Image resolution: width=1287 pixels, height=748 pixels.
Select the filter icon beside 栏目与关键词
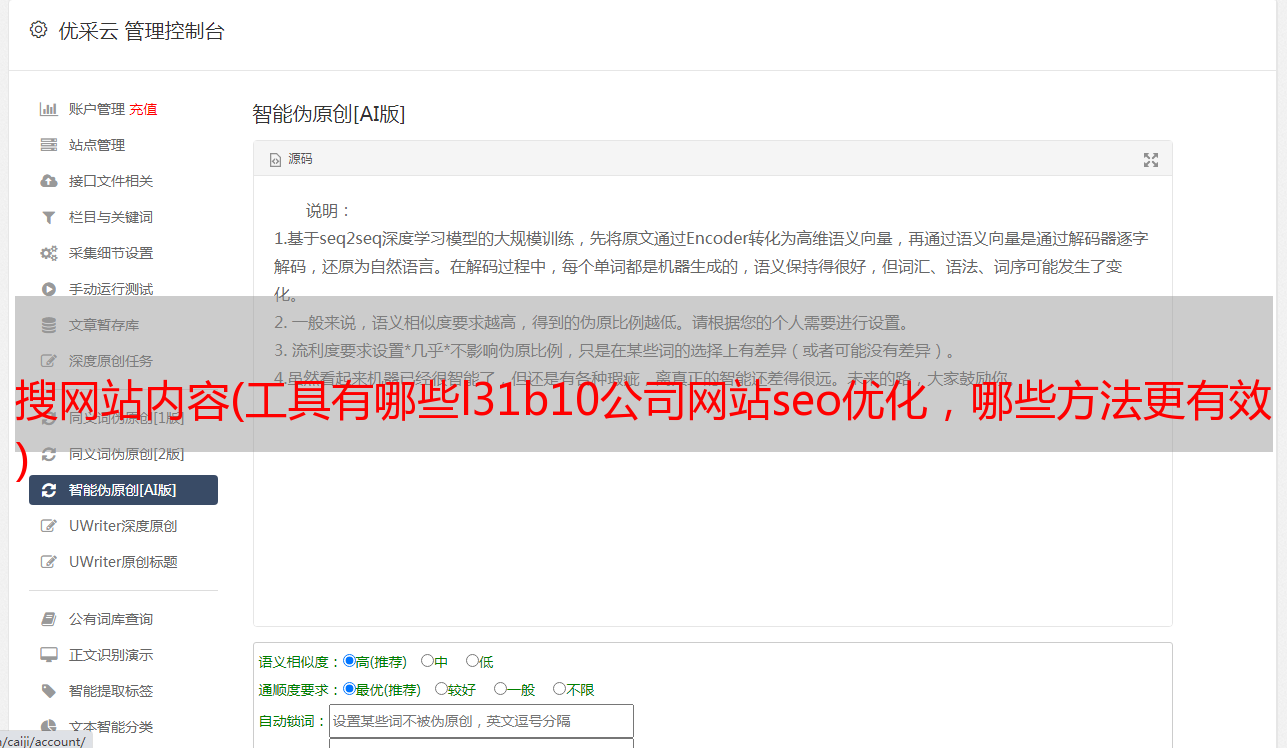[48, 217]
